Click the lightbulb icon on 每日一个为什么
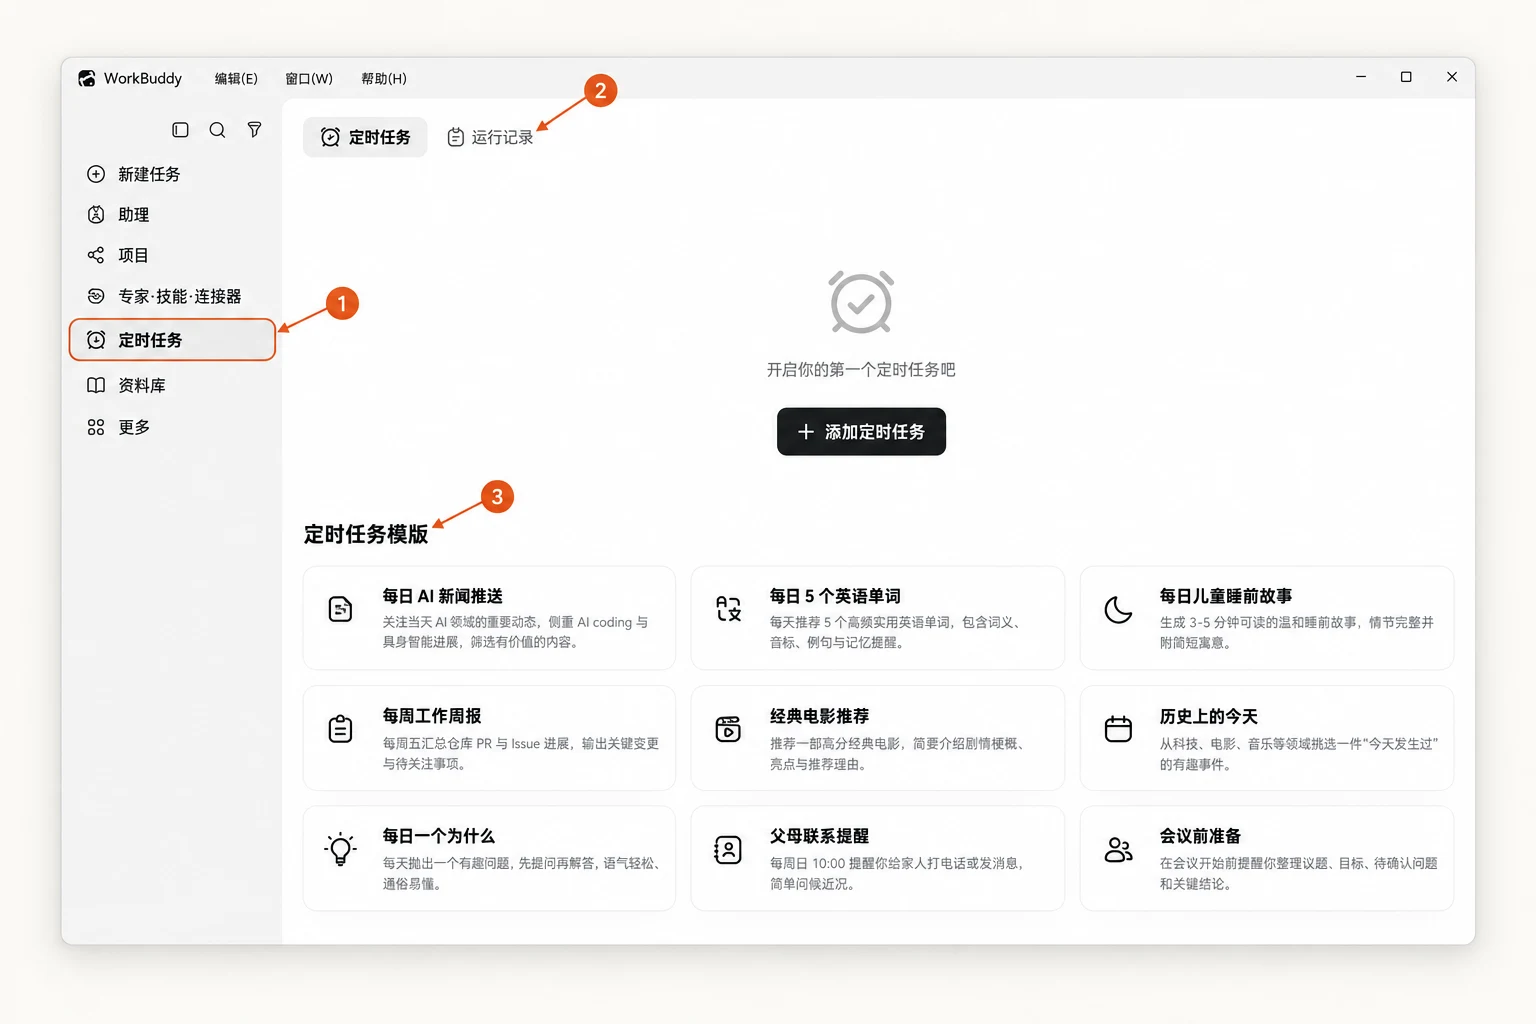This screenshot has width=1536, height=1024. tap(341, 849)
